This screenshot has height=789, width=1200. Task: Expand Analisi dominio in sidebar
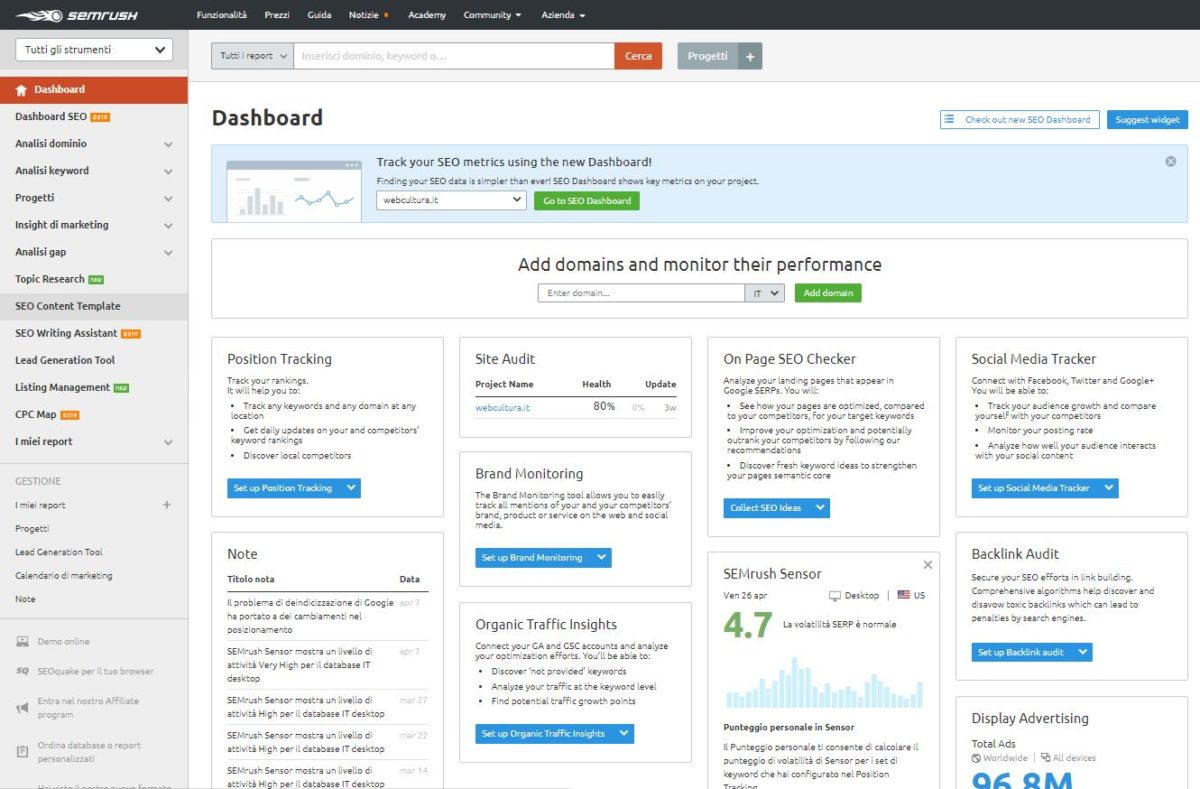pos(168,144)
